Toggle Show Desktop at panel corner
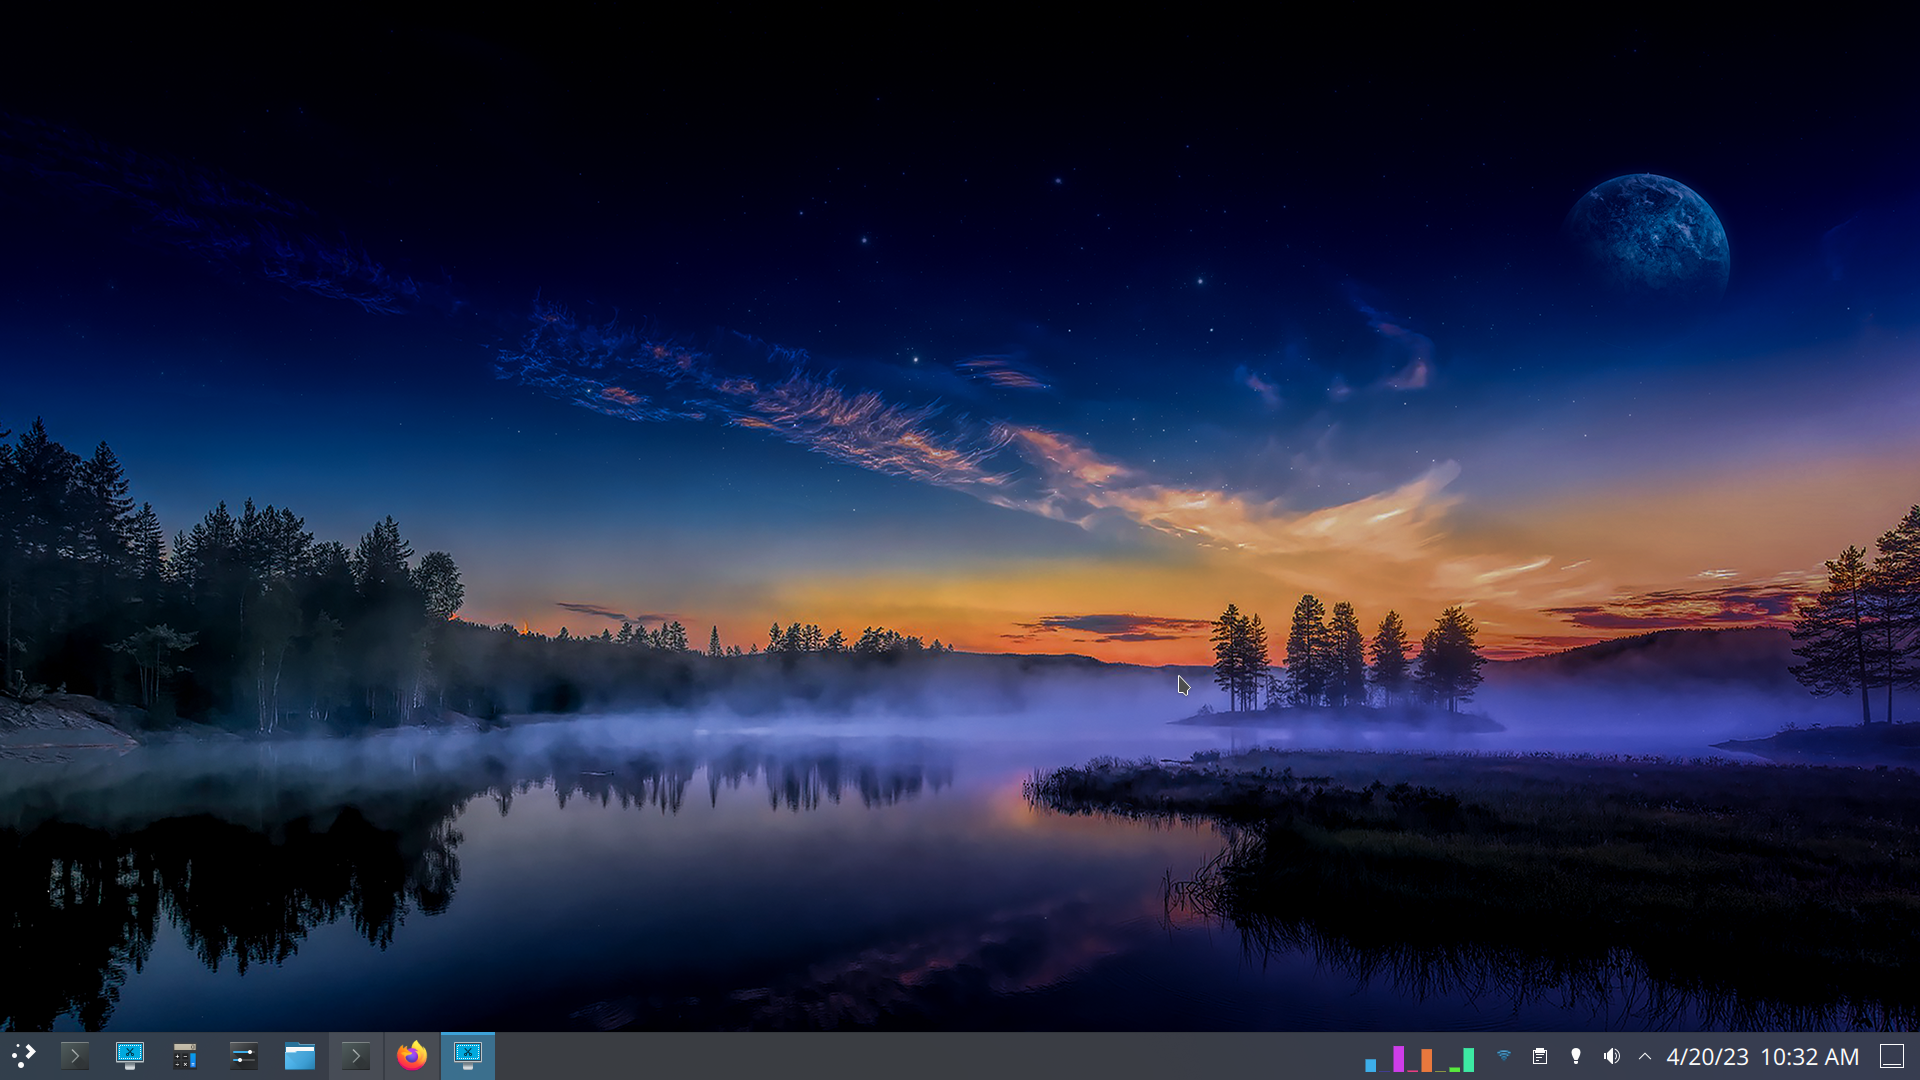Image resolution: width=1920 pixels, height=1080 pixels. pos(1892,1056)
